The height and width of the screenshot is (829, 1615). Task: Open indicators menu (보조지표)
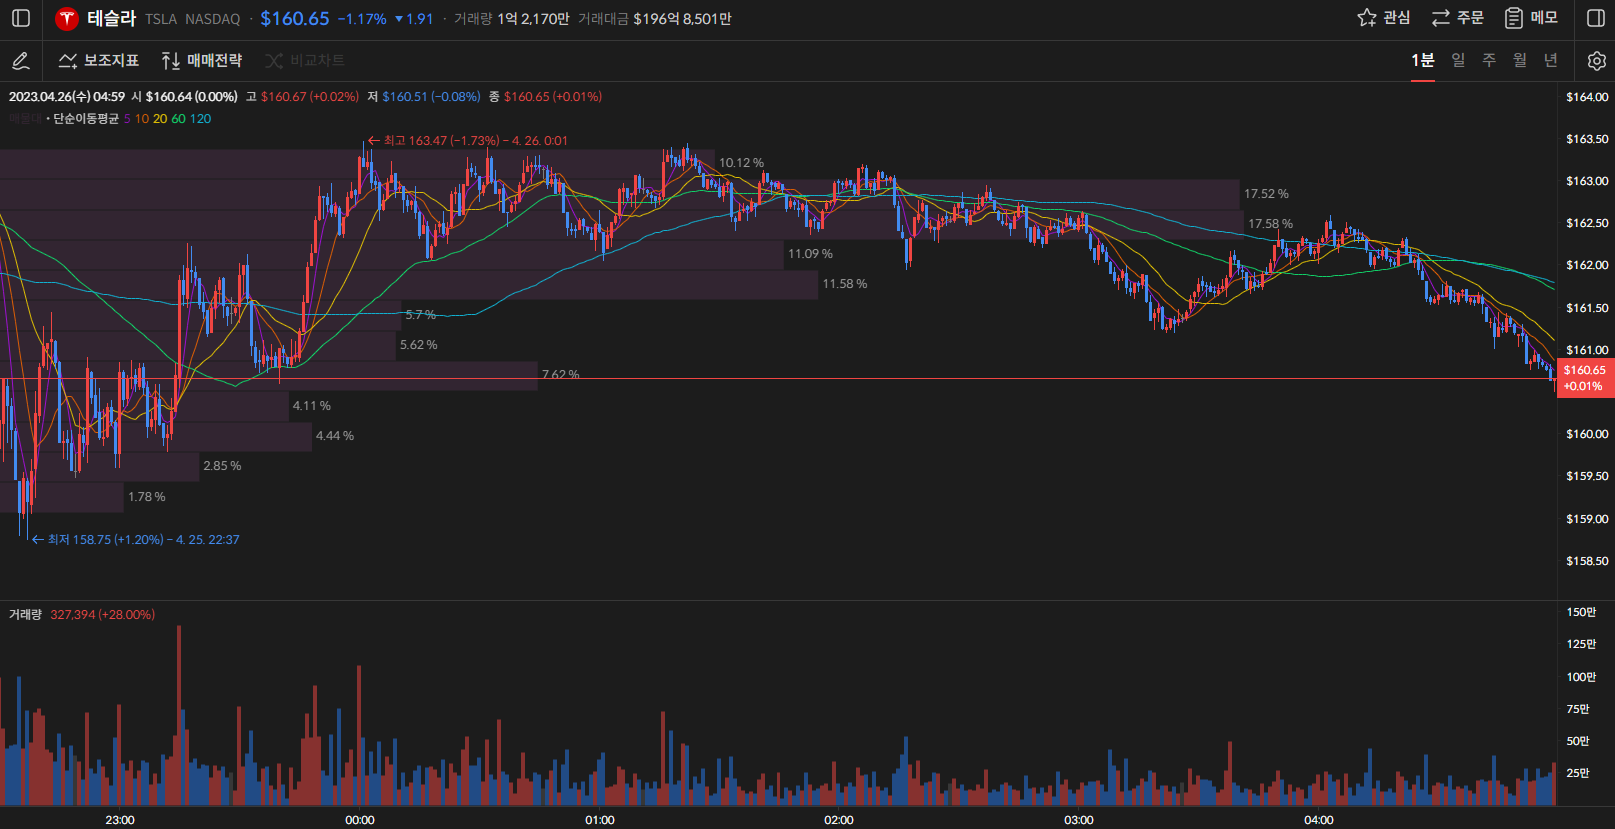(98, 61)
